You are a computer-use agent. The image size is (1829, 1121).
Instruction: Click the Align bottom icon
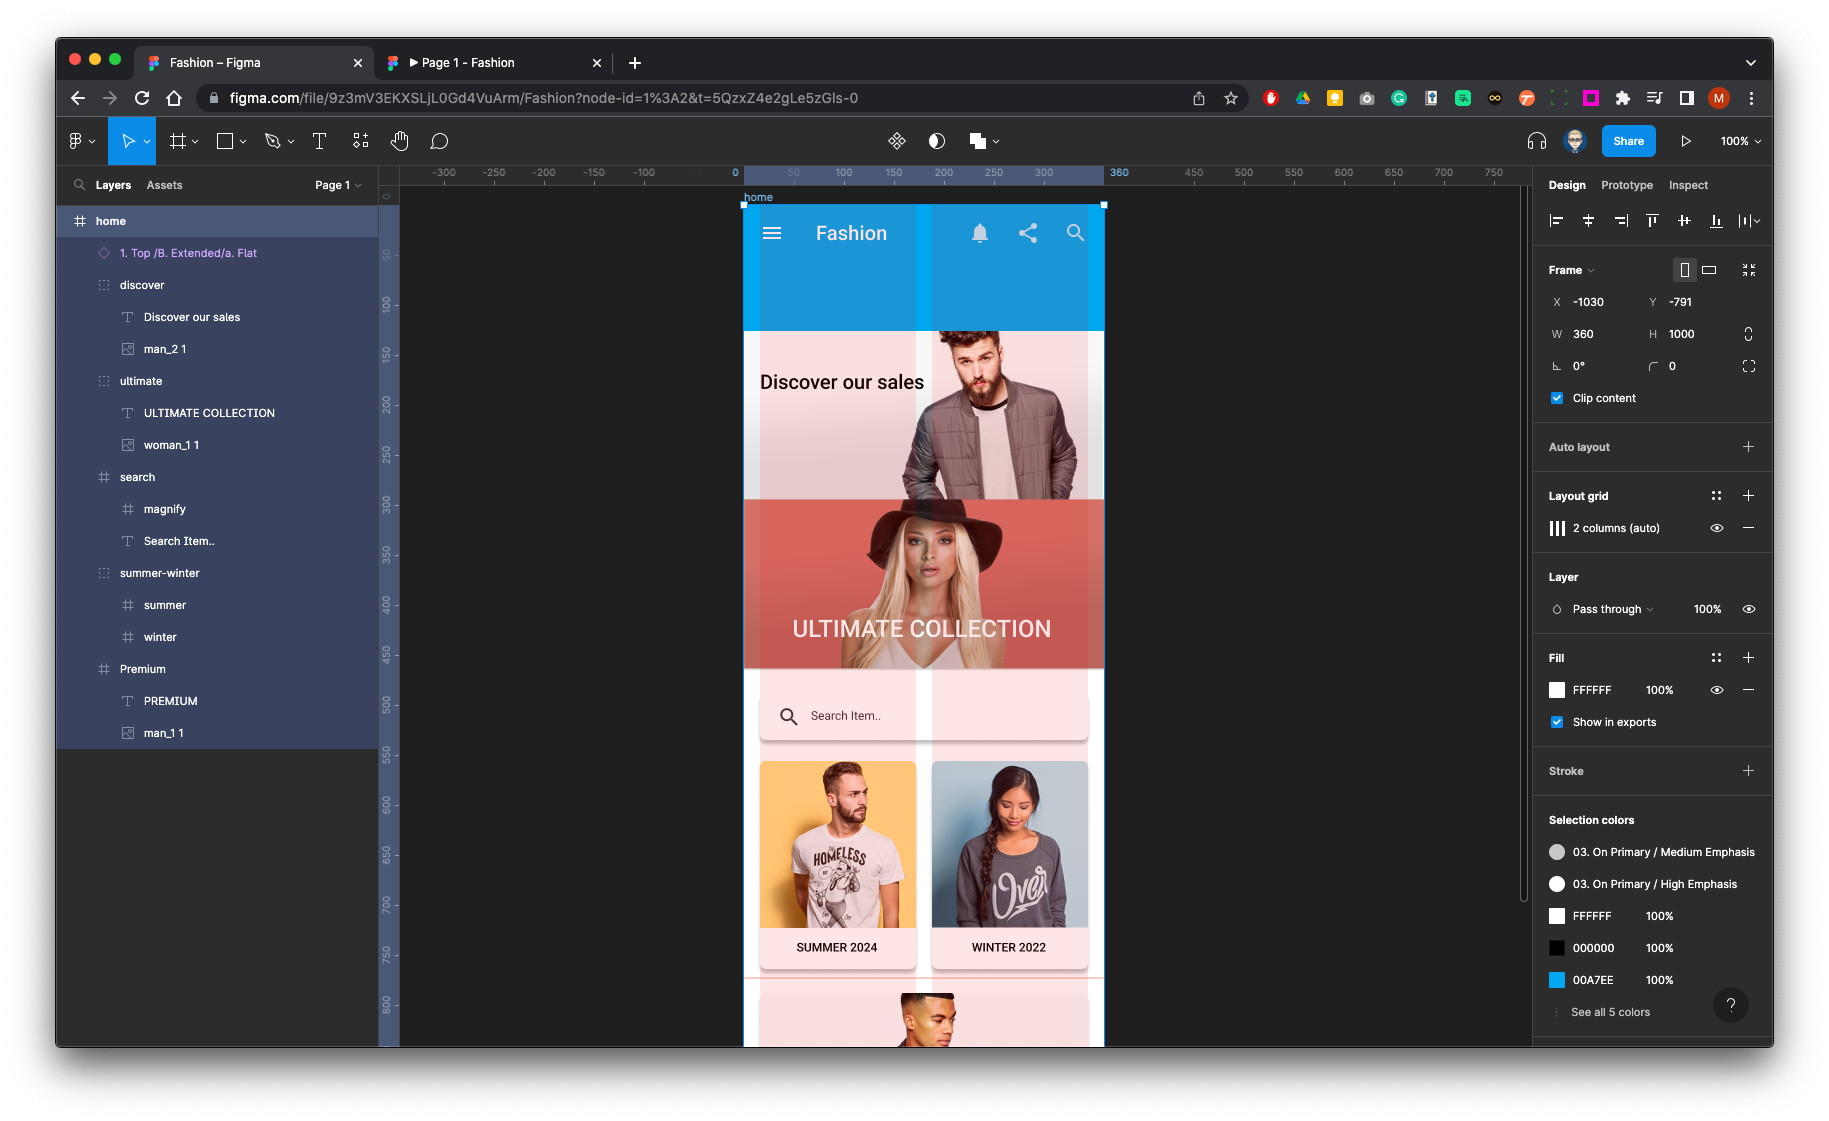click(x=1716, y=220)
